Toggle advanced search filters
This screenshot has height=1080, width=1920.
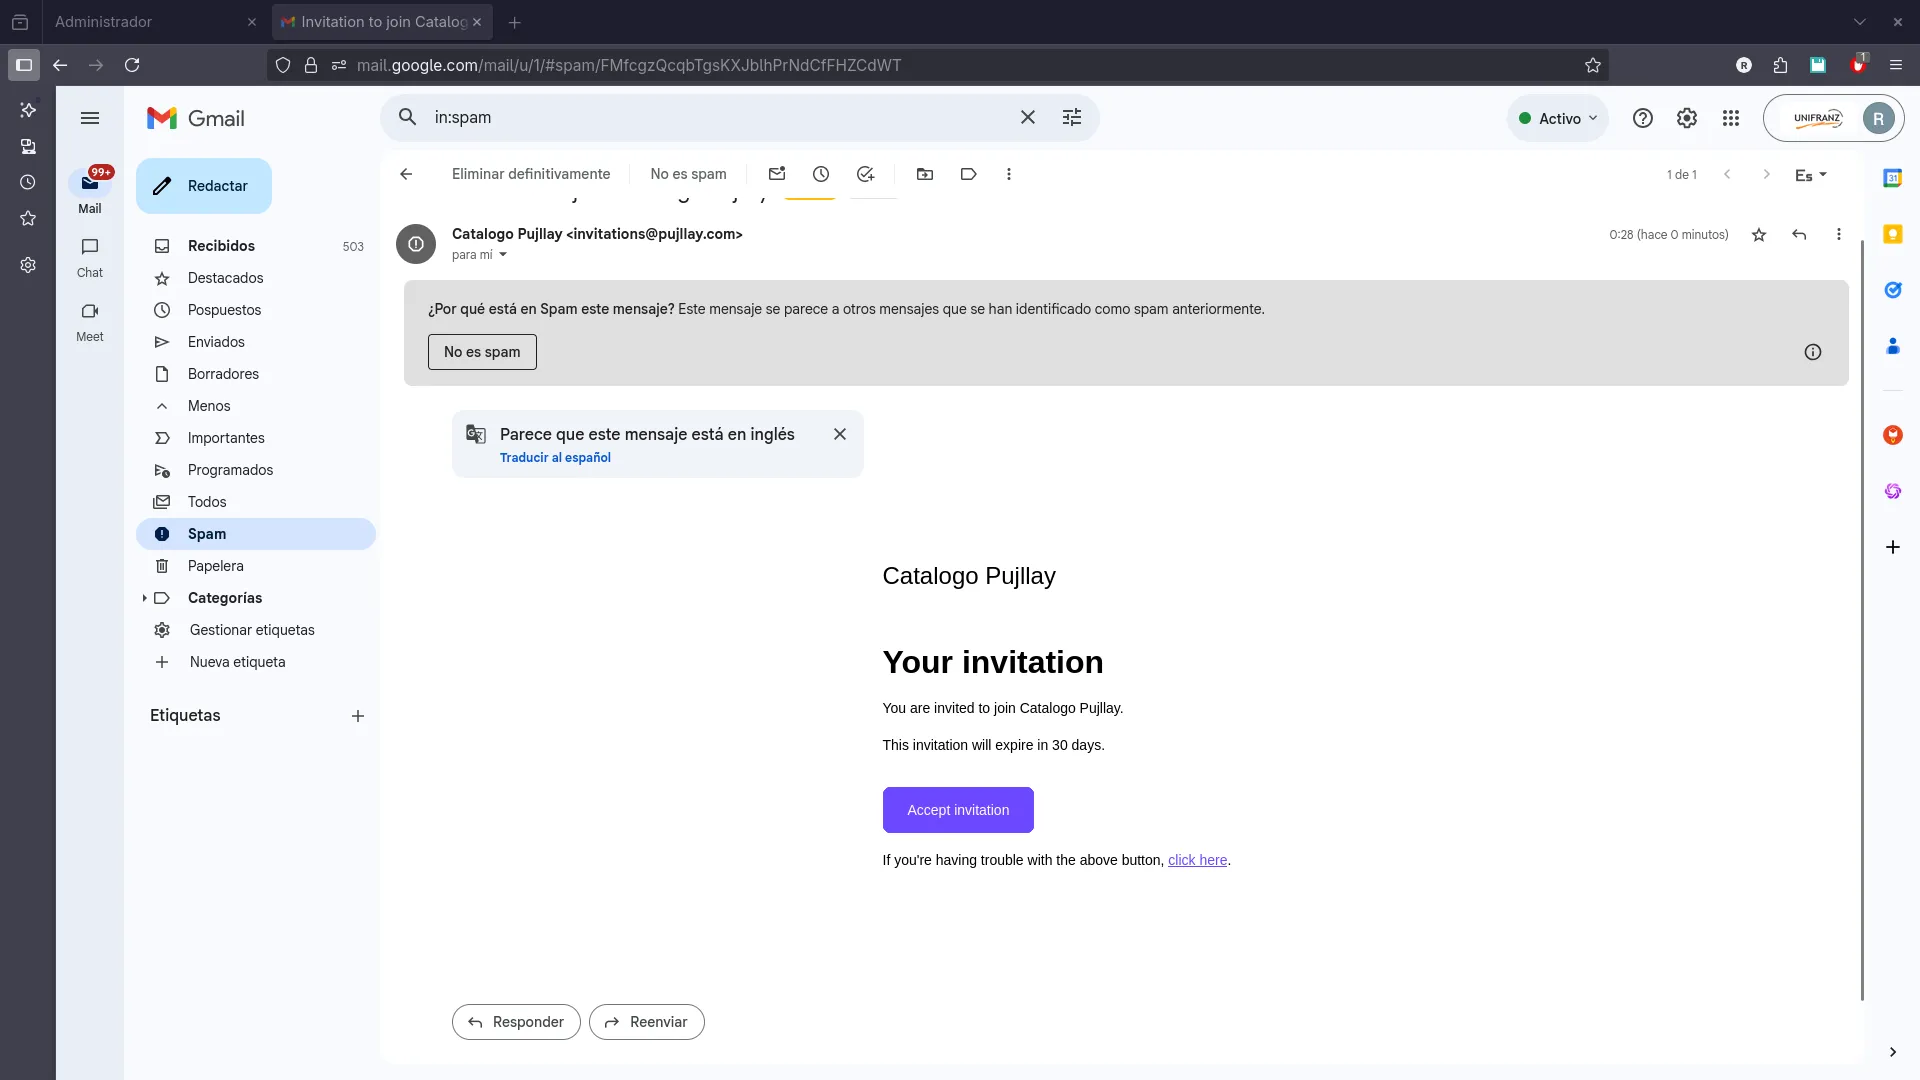point(1072,117)
